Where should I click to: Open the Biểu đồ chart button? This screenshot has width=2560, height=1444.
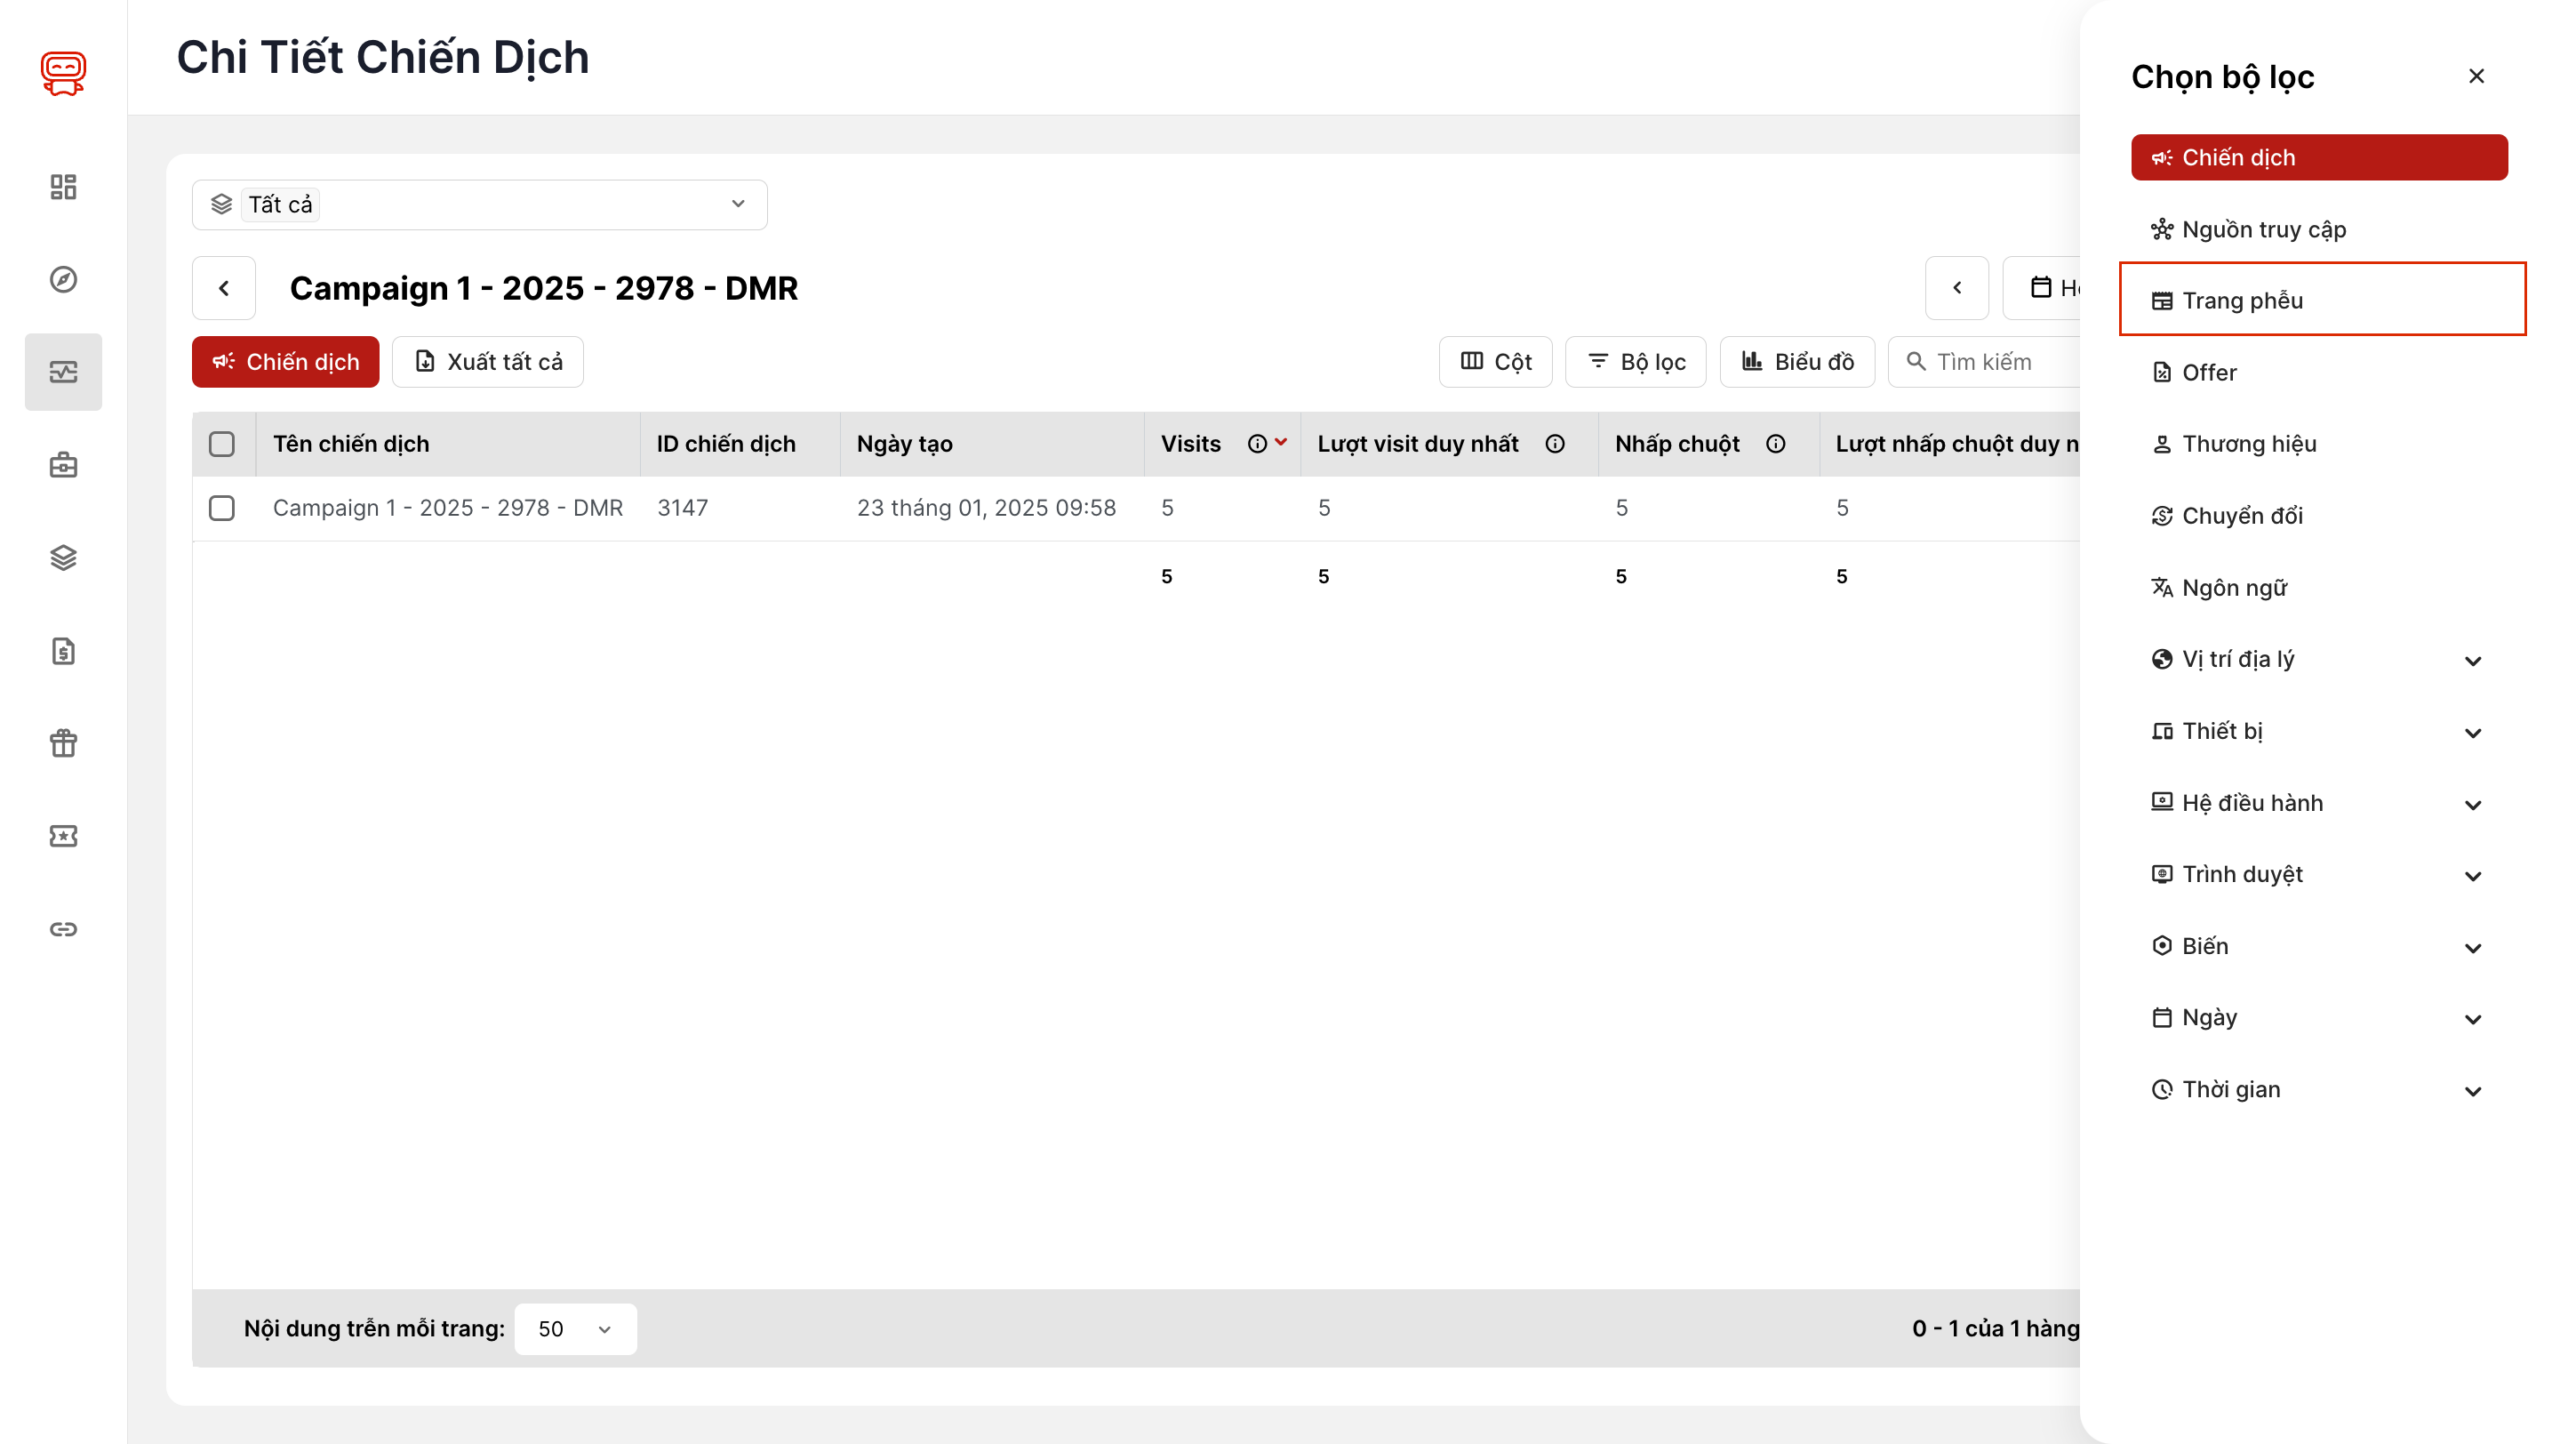(x=1797, y=362)
